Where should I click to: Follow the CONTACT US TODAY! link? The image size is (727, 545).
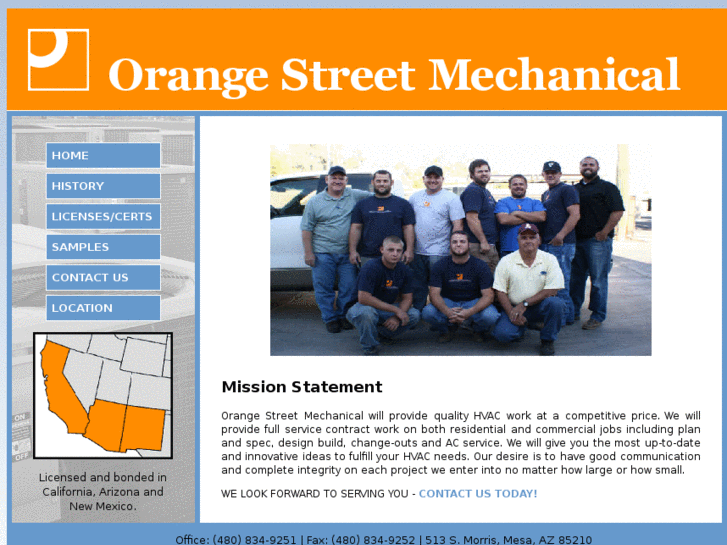pyautogui.click(x=478, y=494)
